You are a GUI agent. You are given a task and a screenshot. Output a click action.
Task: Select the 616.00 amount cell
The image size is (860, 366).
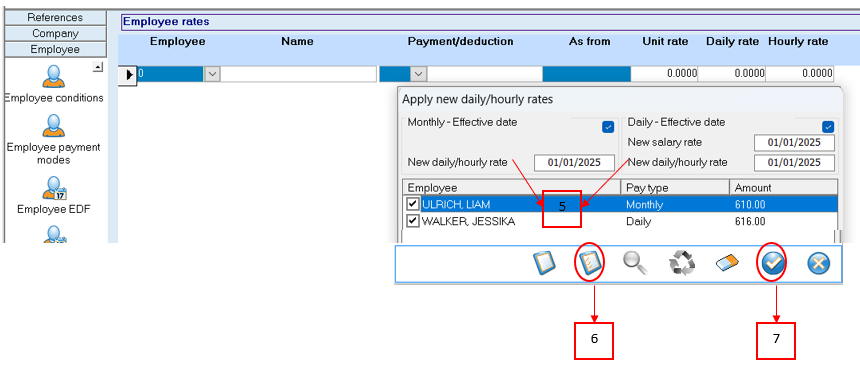[750, 222]
